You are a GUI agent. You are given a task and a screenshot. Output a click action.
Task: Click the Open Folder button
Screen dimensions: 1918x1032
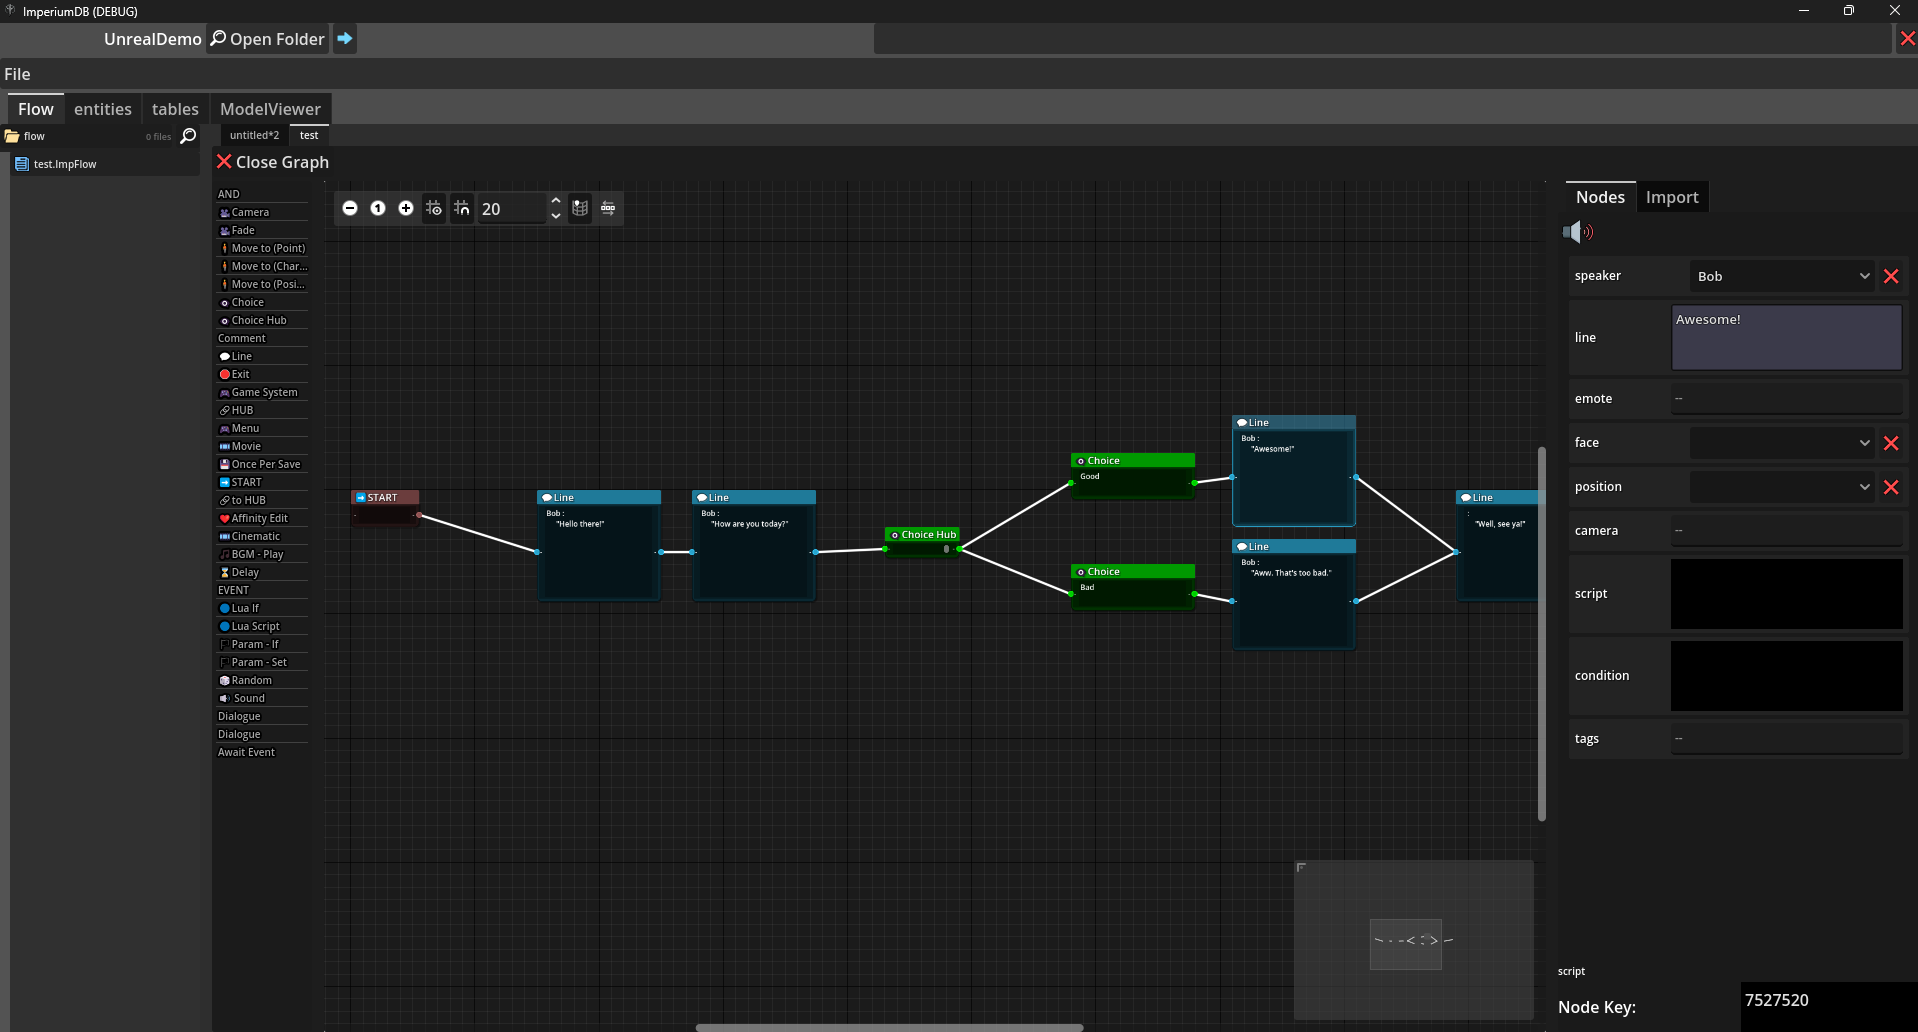268,39
